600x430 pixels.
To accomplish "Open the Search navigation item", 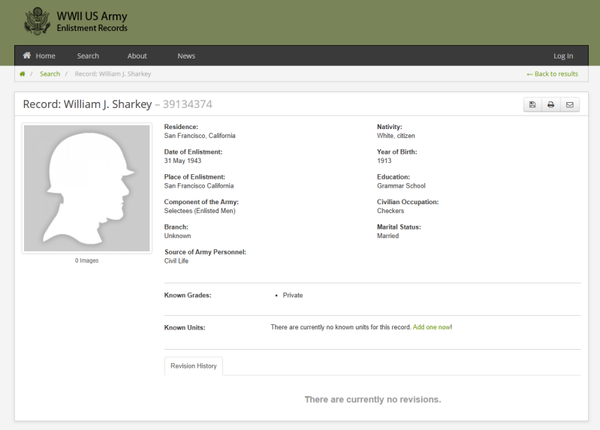I will [x=88, y=56].
